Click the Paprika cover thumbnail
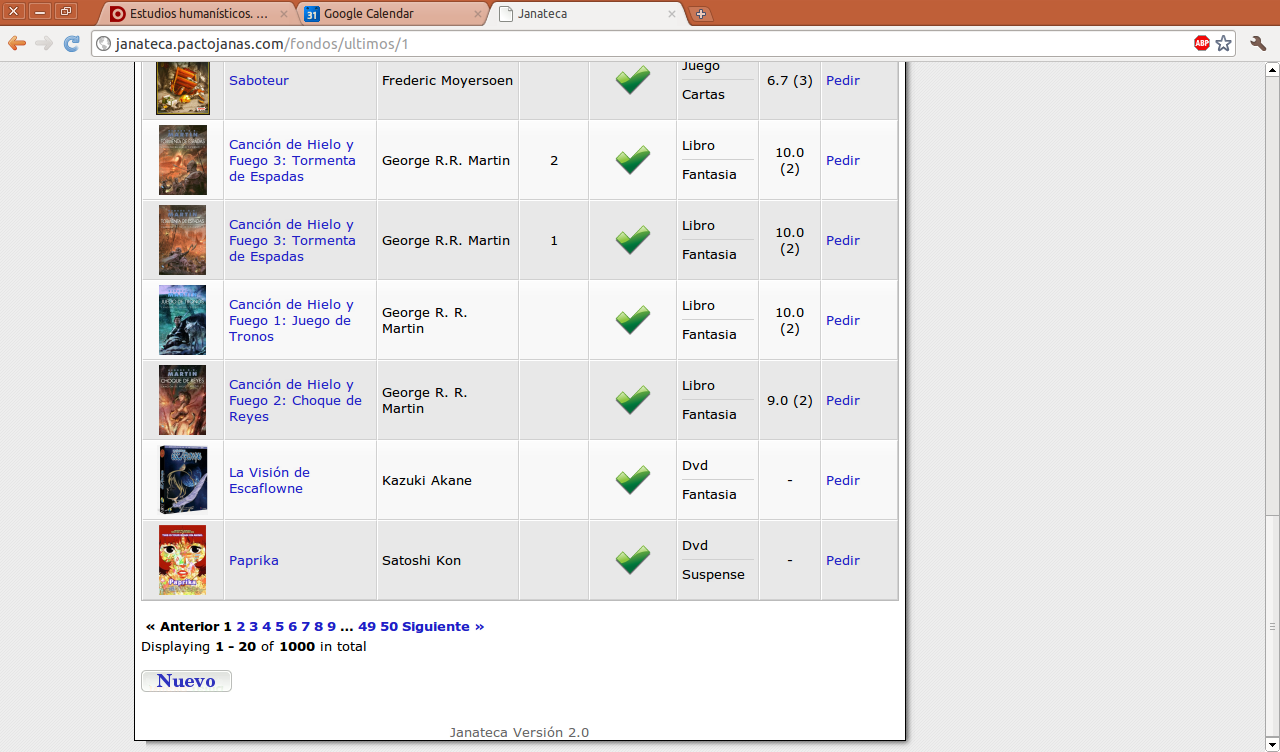The width and height of the screenshot is (1280, 752). [182, 560]
